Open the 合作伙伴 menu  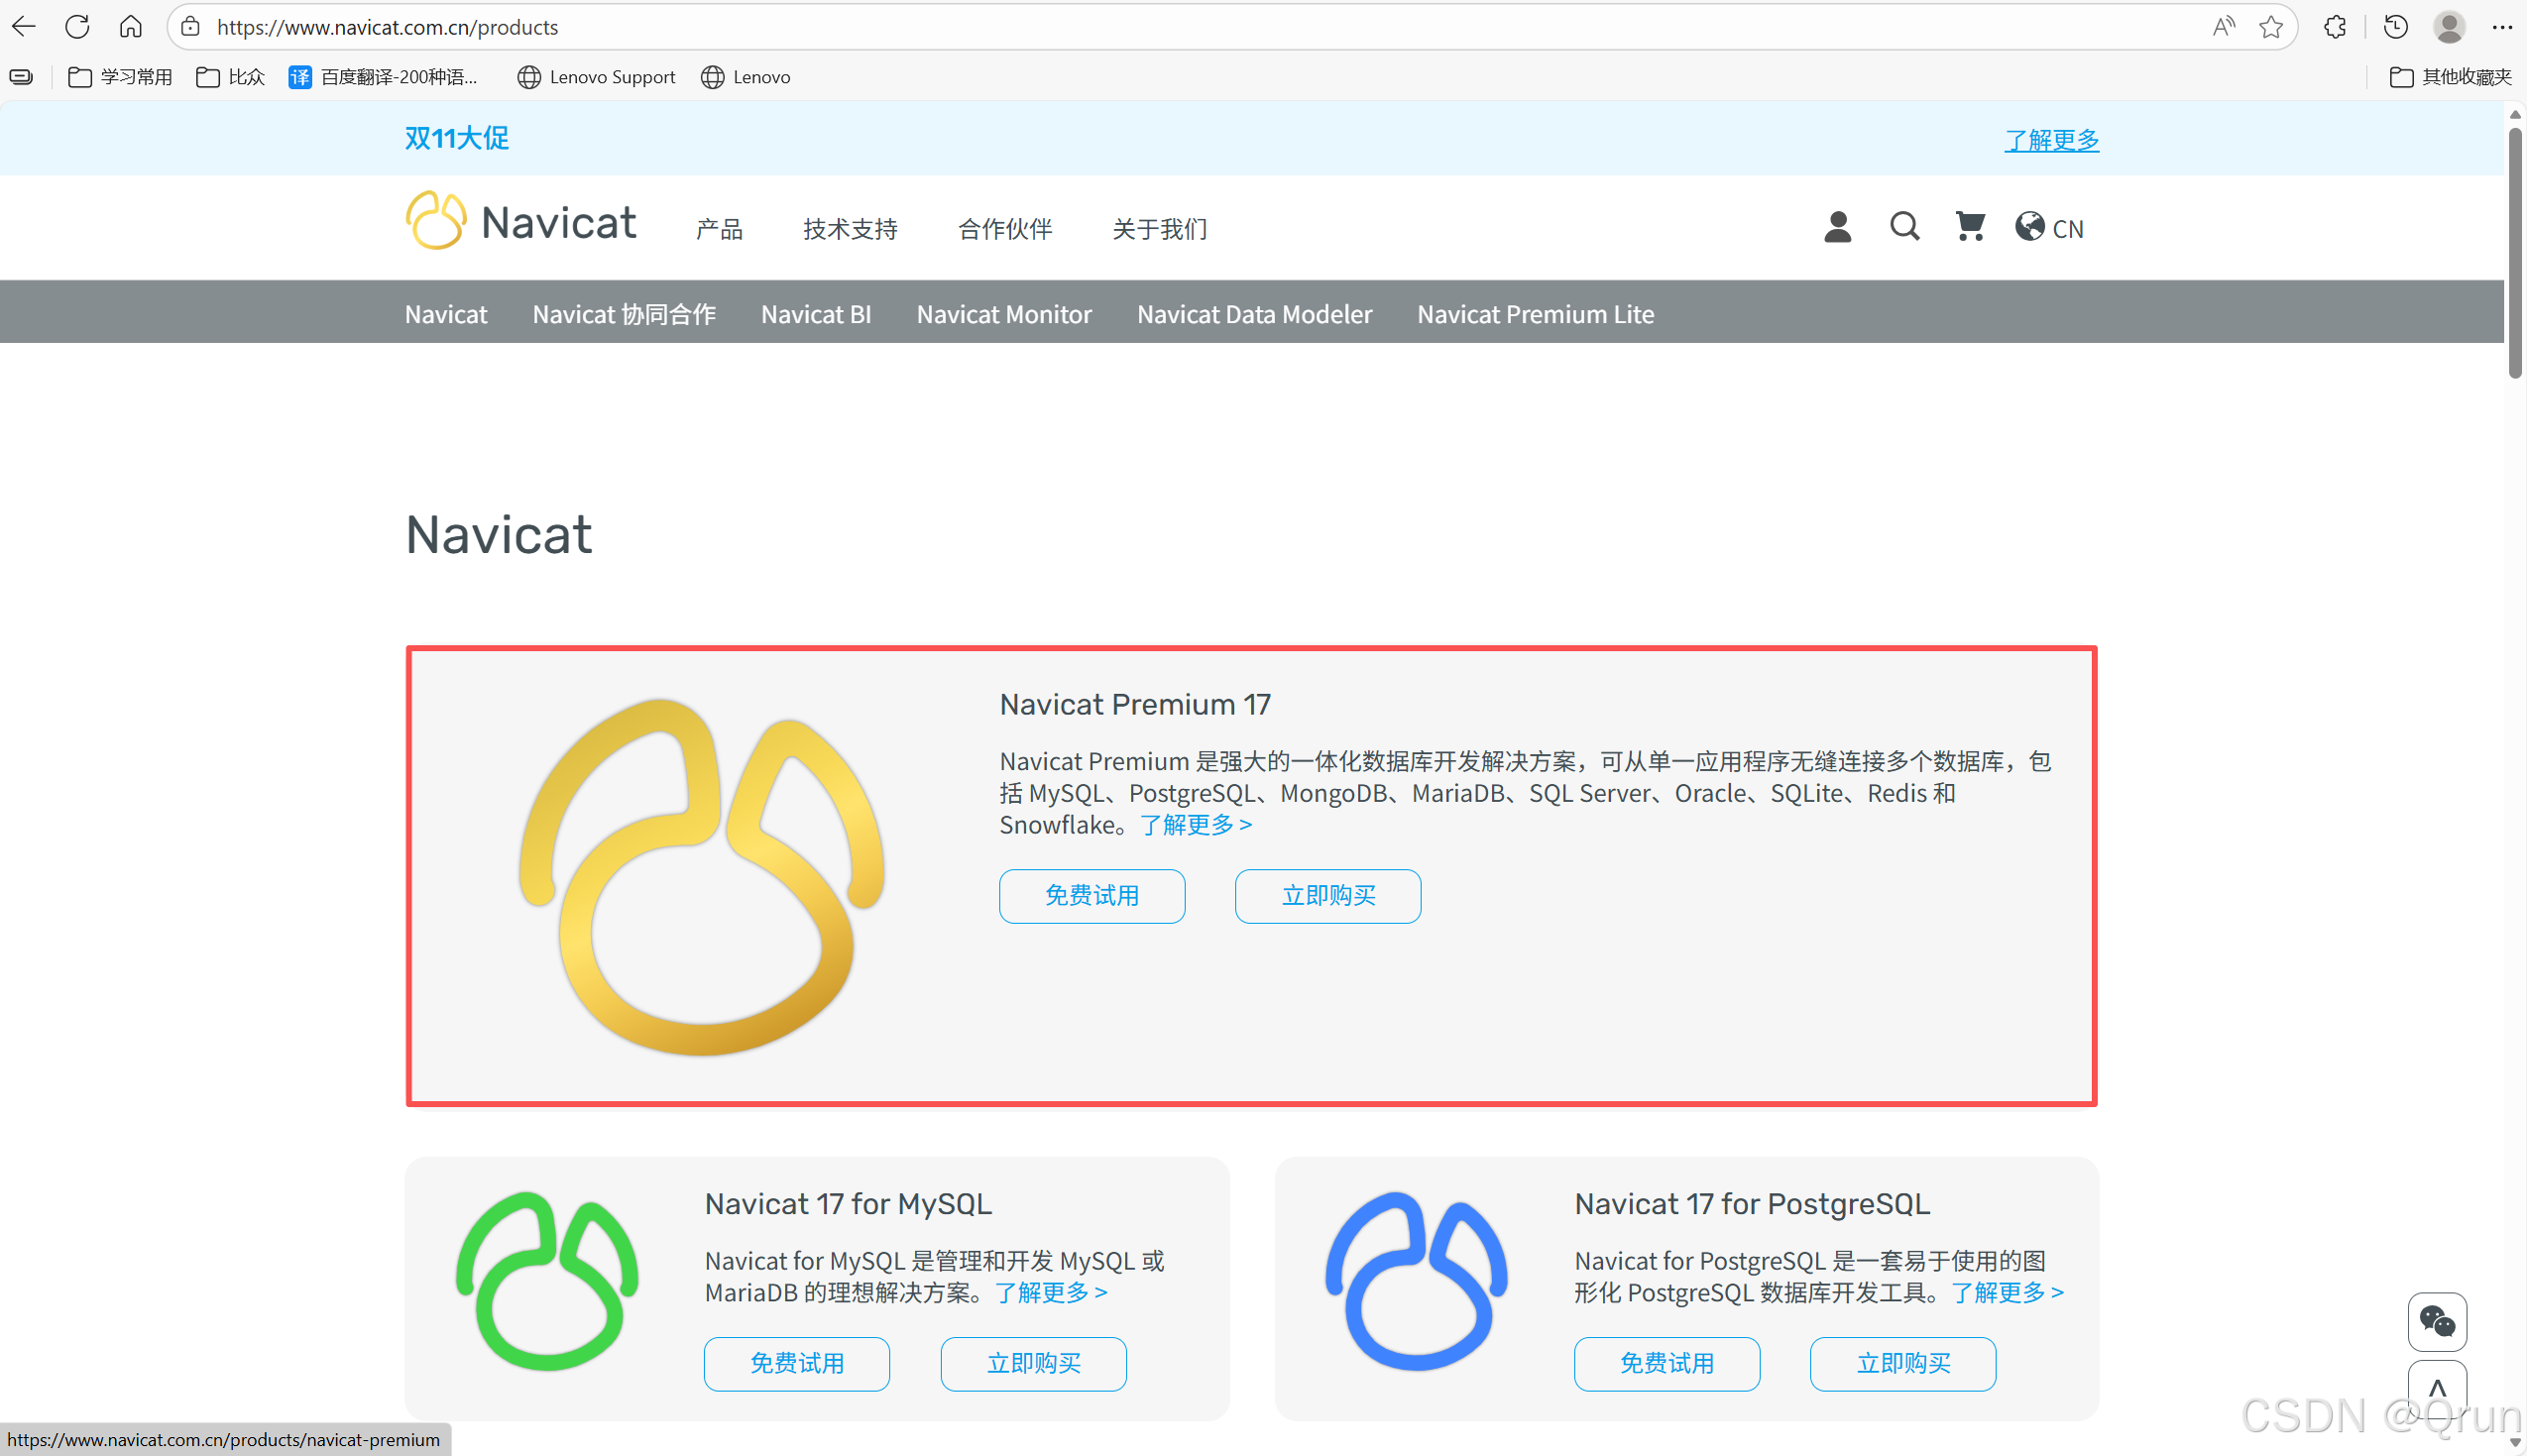[1005, 229]
